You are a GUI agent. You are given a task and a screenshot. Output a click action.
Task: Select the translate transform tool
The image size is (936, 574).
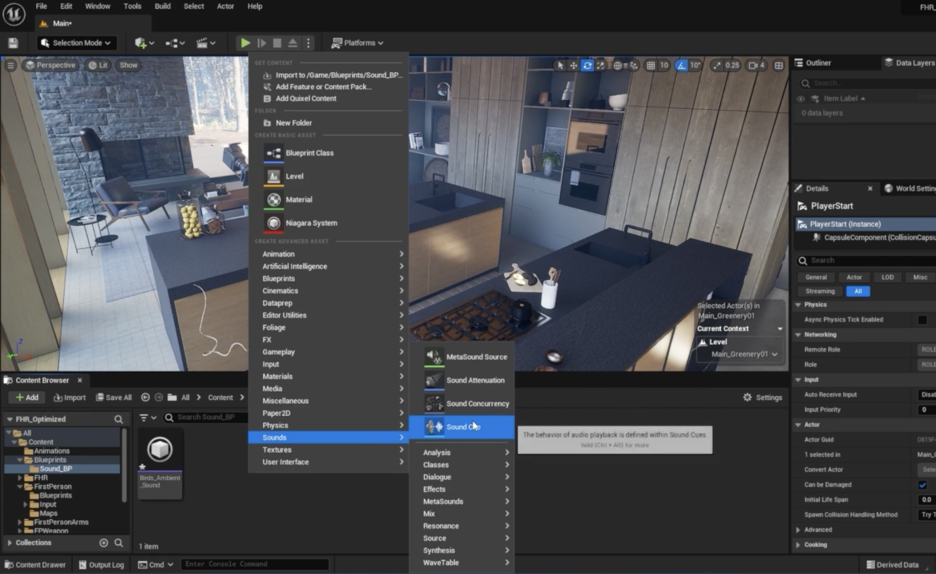[x=573, y=66]
